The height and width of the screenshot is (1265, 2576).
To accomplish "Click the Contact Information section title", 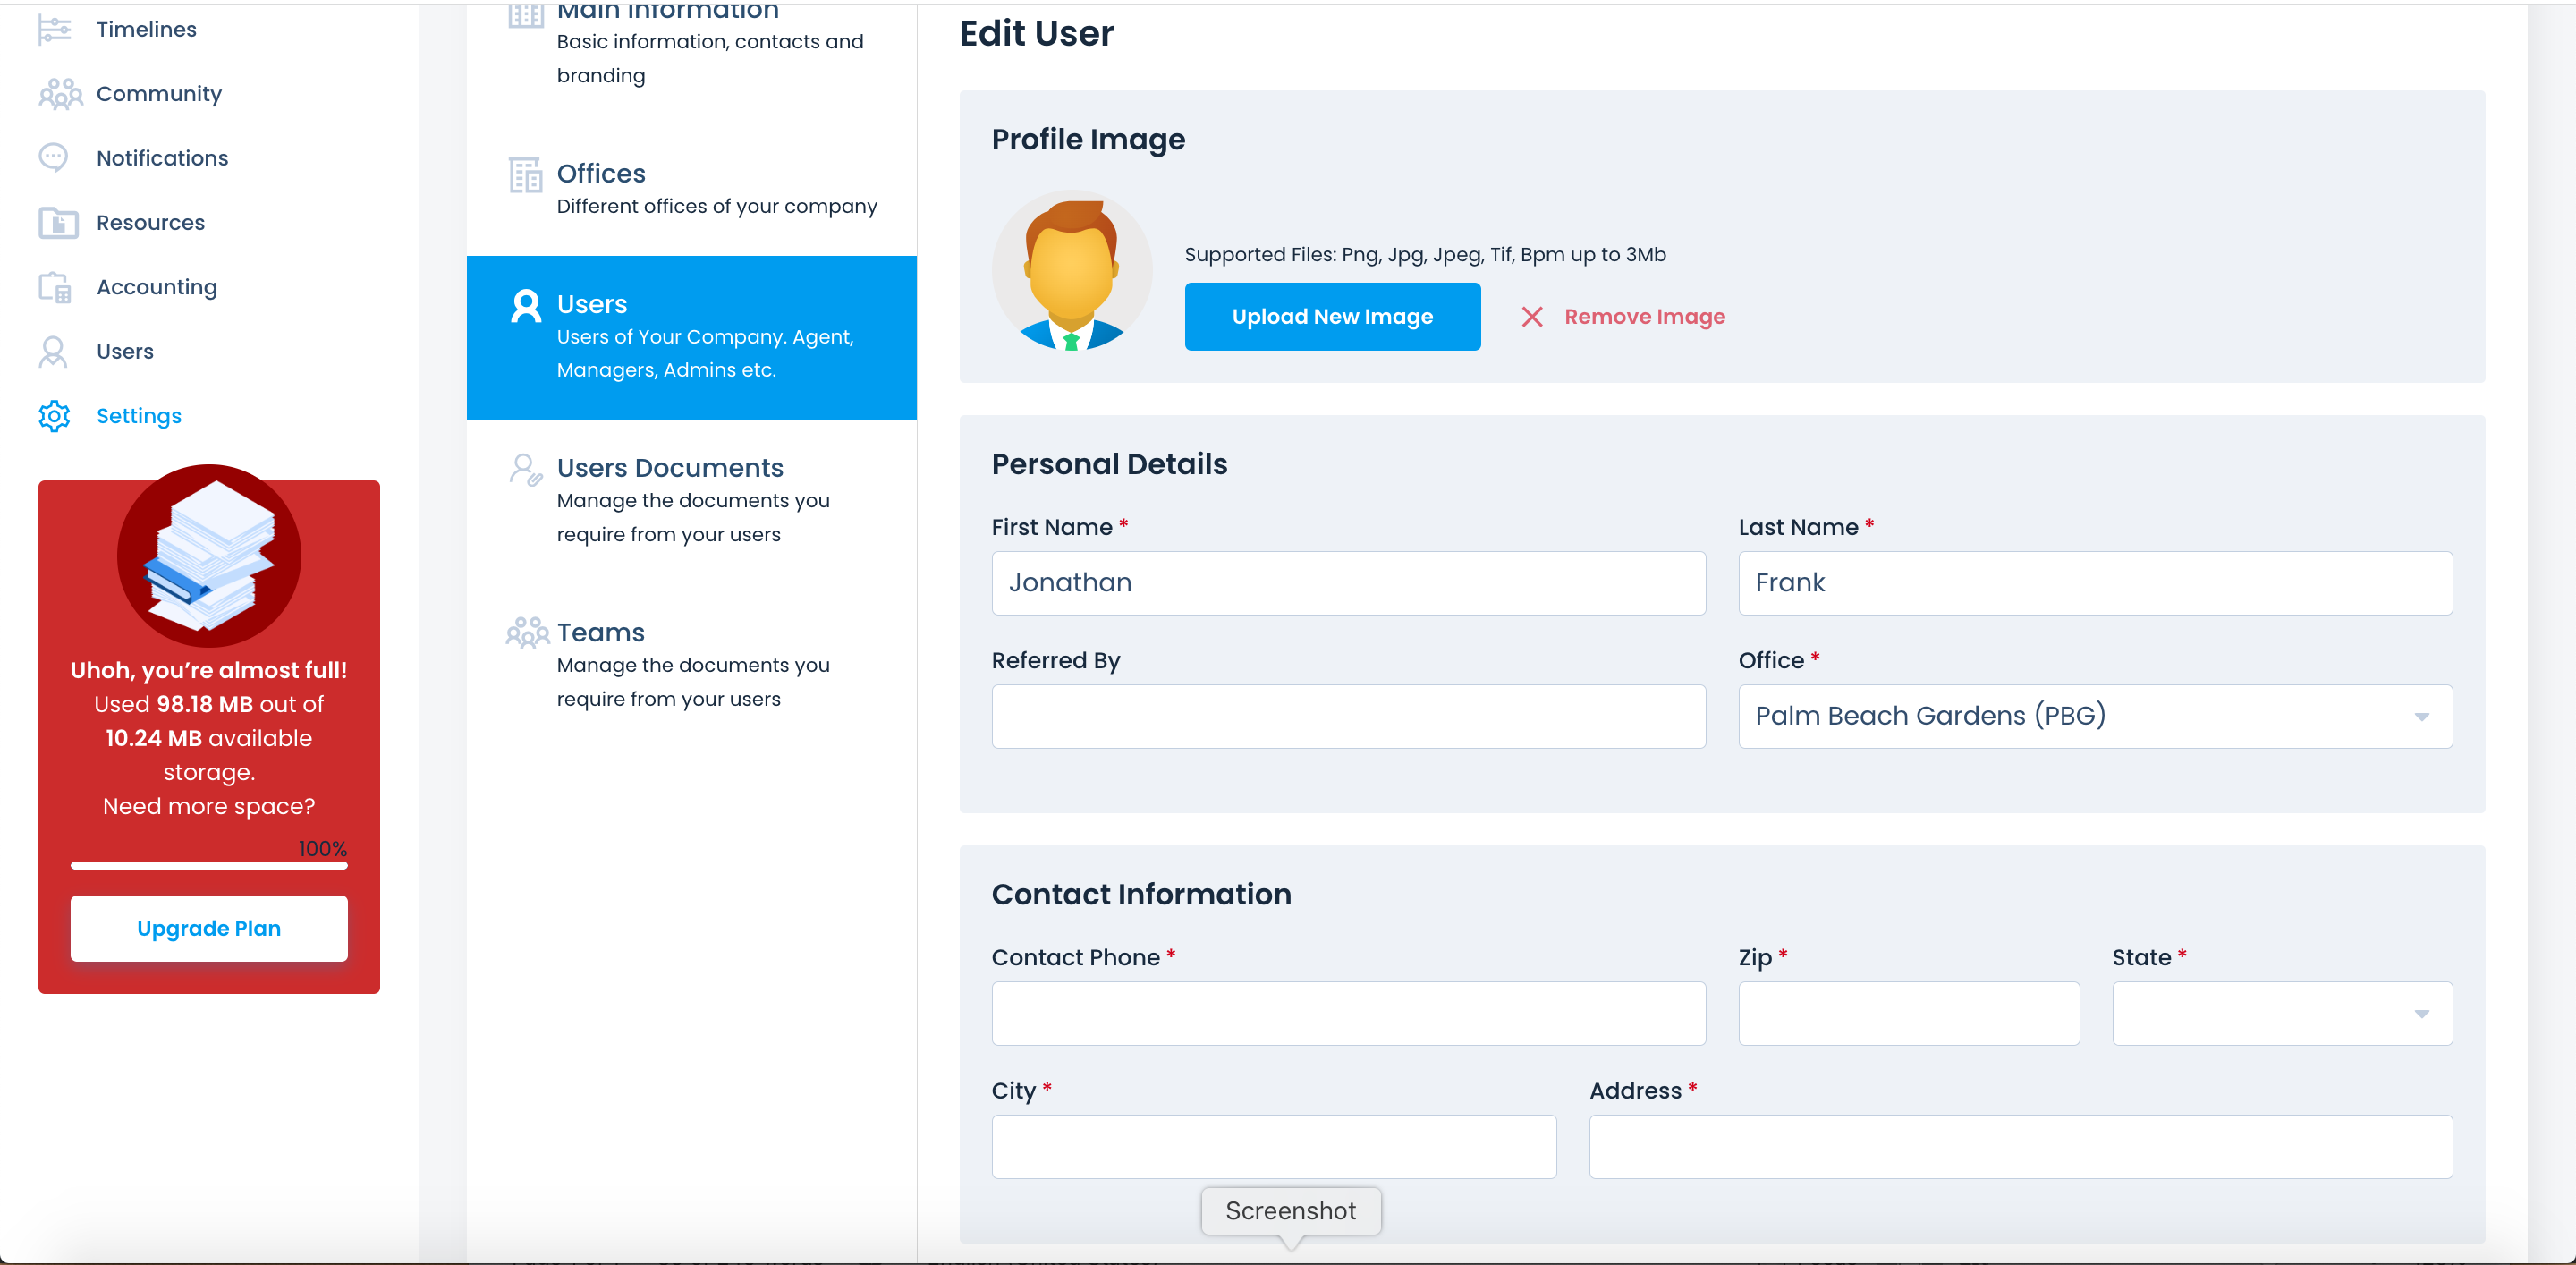I will (1141, 894).
